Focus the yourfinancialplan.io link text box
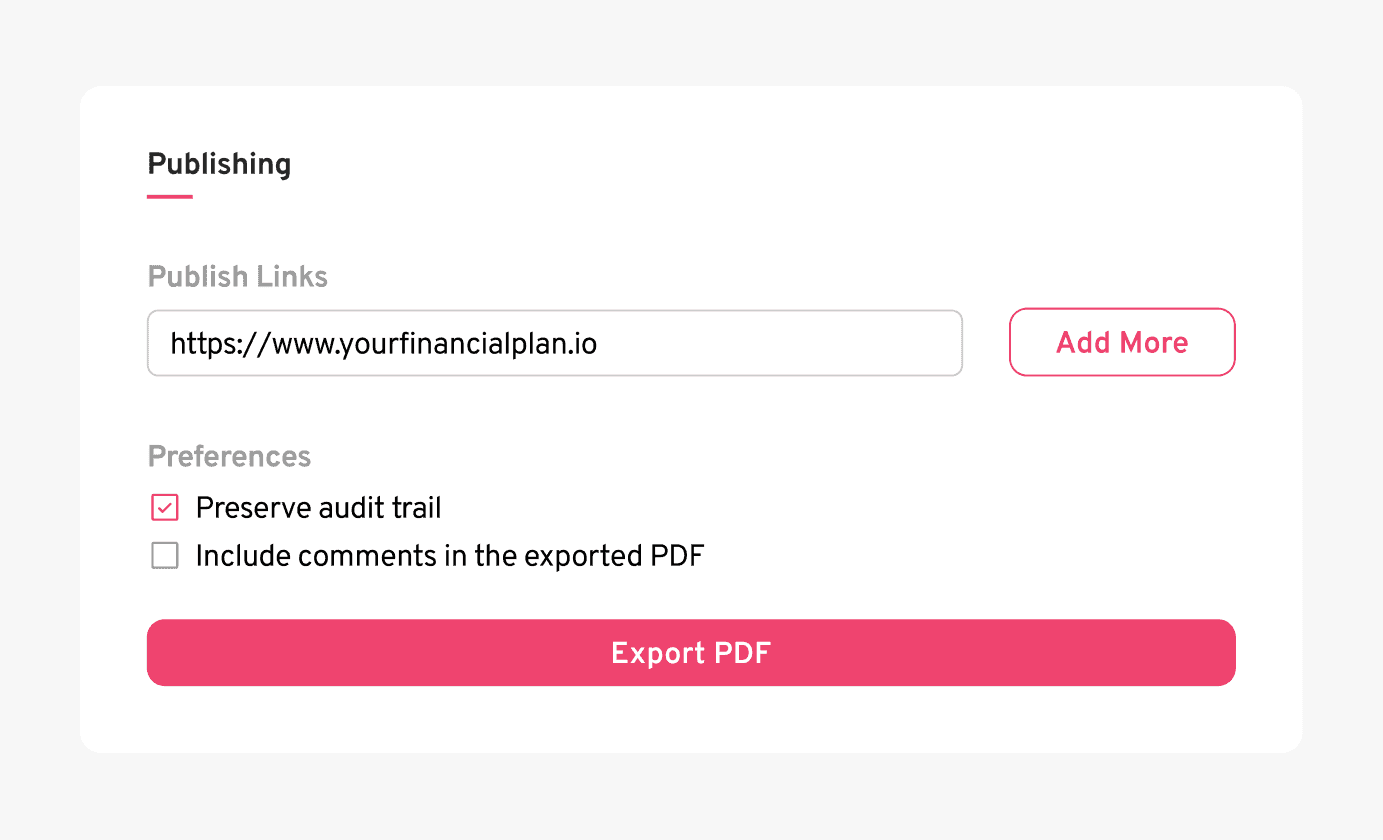 click(554, 342)
